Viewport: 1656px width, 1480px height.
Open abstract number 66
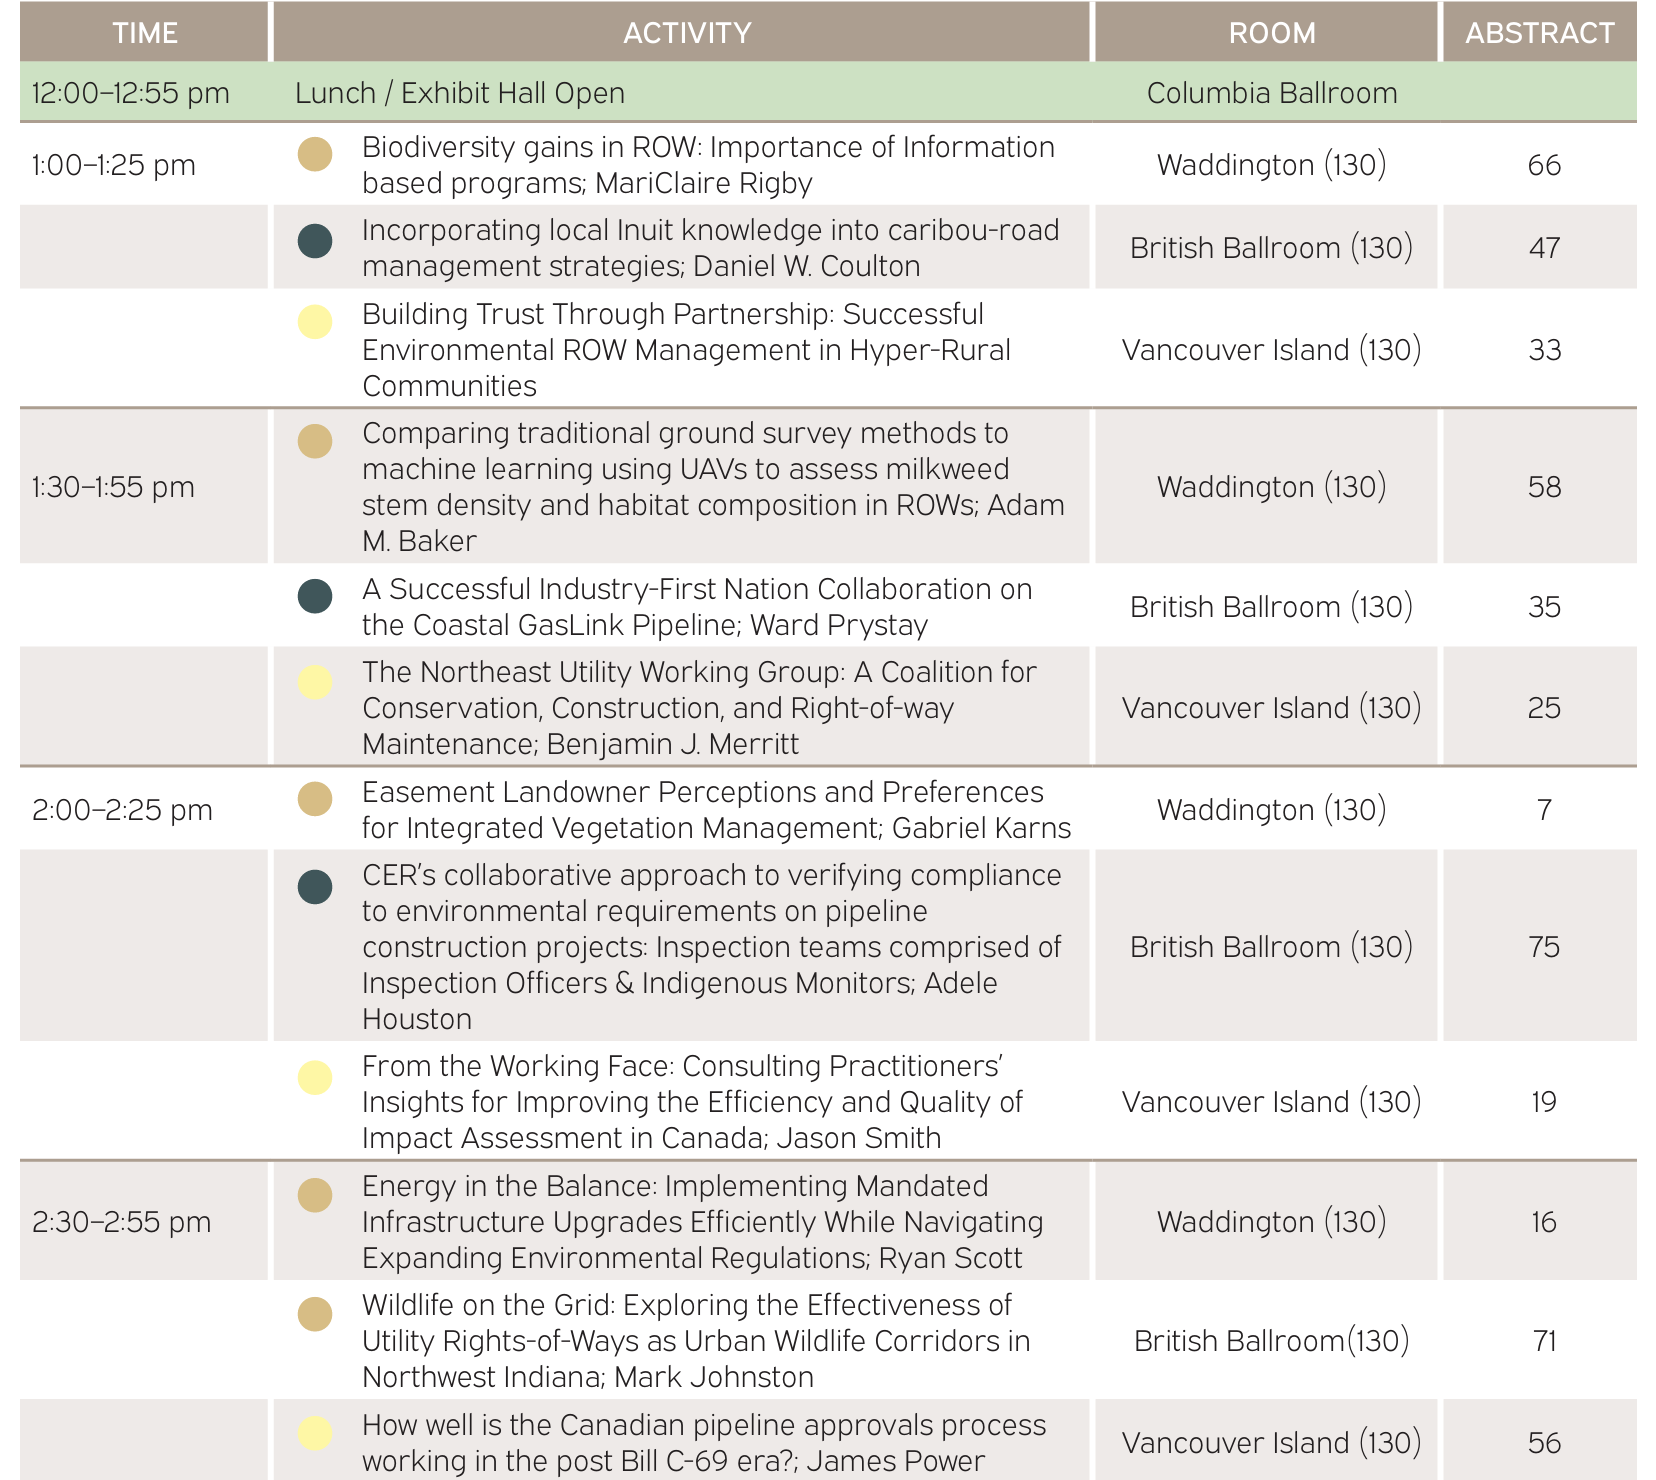point(1543,165)
